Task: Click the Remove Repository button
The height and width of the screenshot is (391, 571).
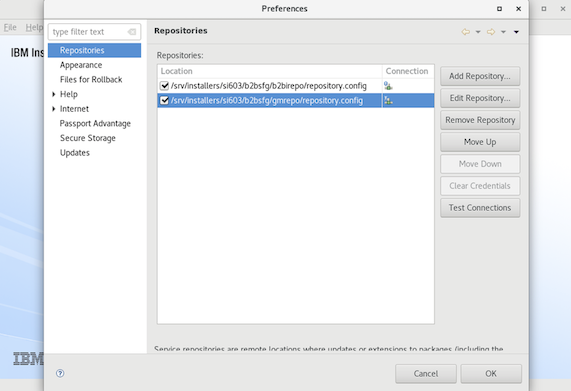Action: tap(480, 120)
